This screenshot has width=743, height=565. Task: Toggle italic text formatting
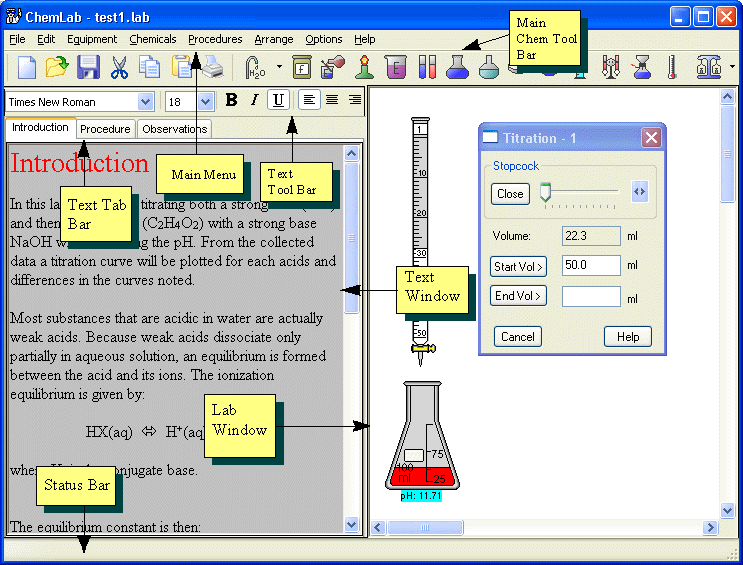(255, 100)
